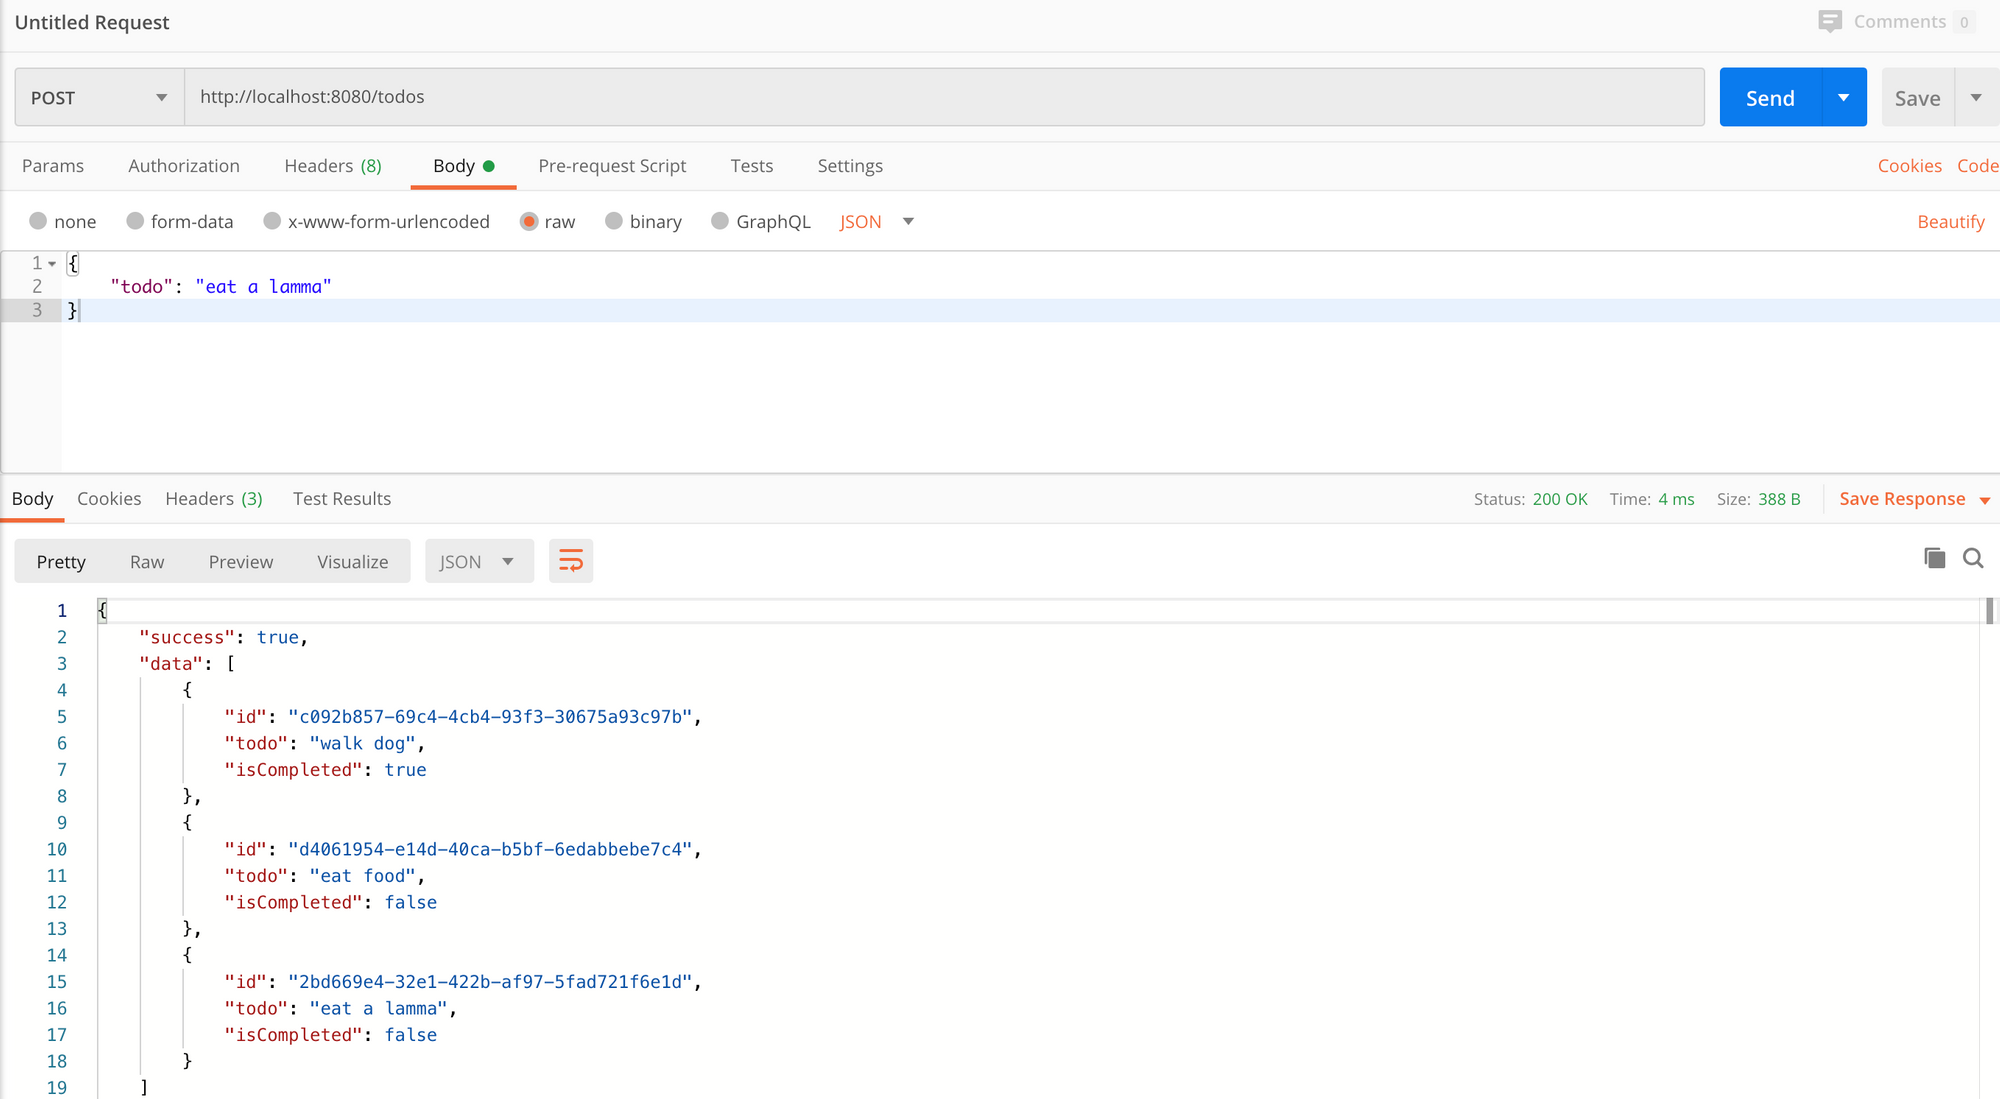The width and height of the screenshot is (2000, 1099).
Task: Select GraphQL body type
Action: point(720,221)
